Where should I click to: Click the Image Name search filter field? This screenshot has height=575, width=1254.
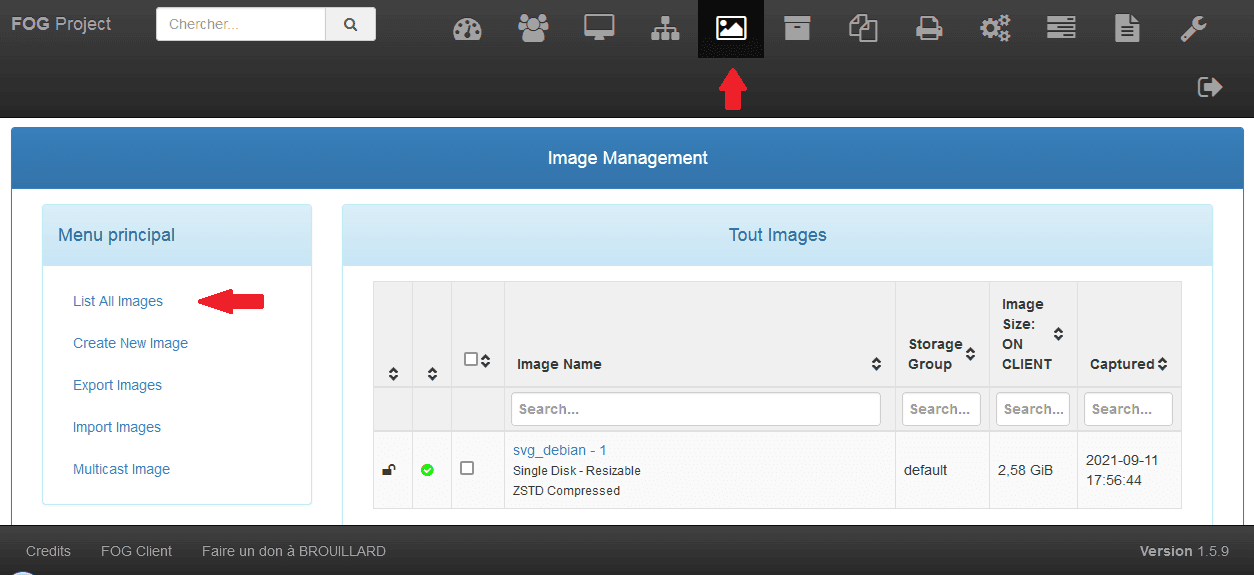pyautogui.click(x=696, y=409)
